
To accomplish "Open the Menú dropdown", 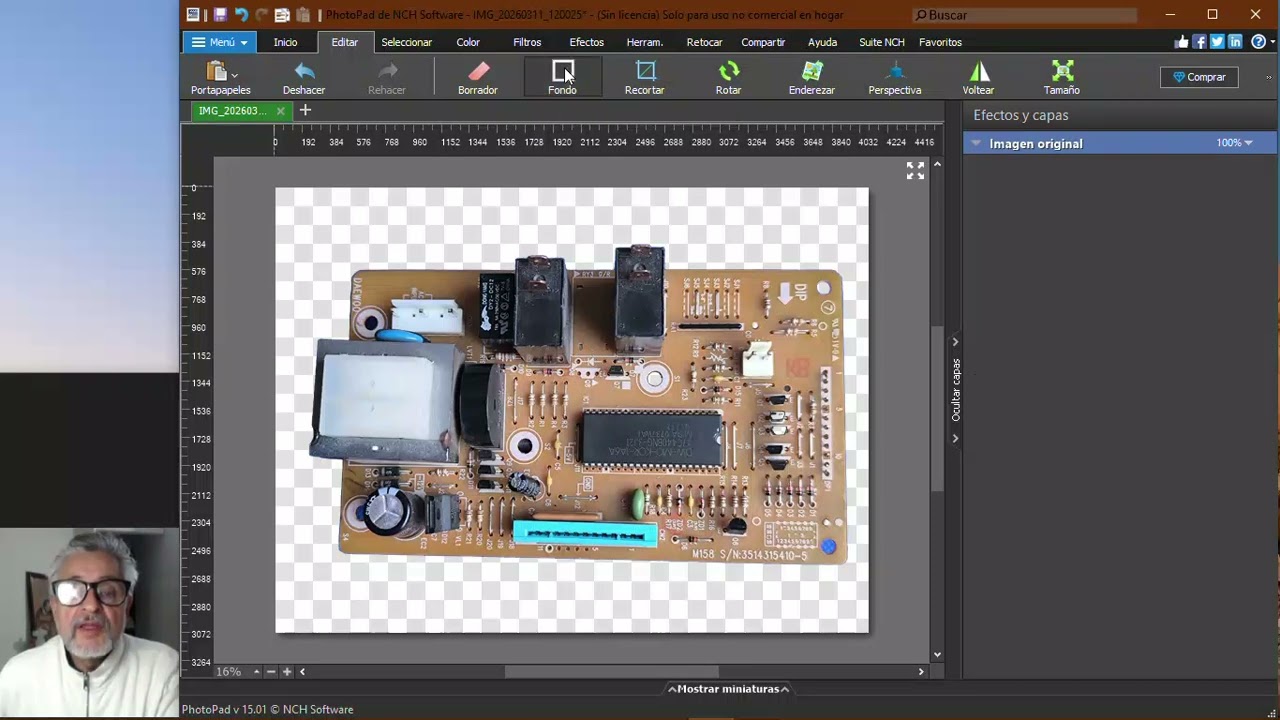I will click(x=219, y=42).
